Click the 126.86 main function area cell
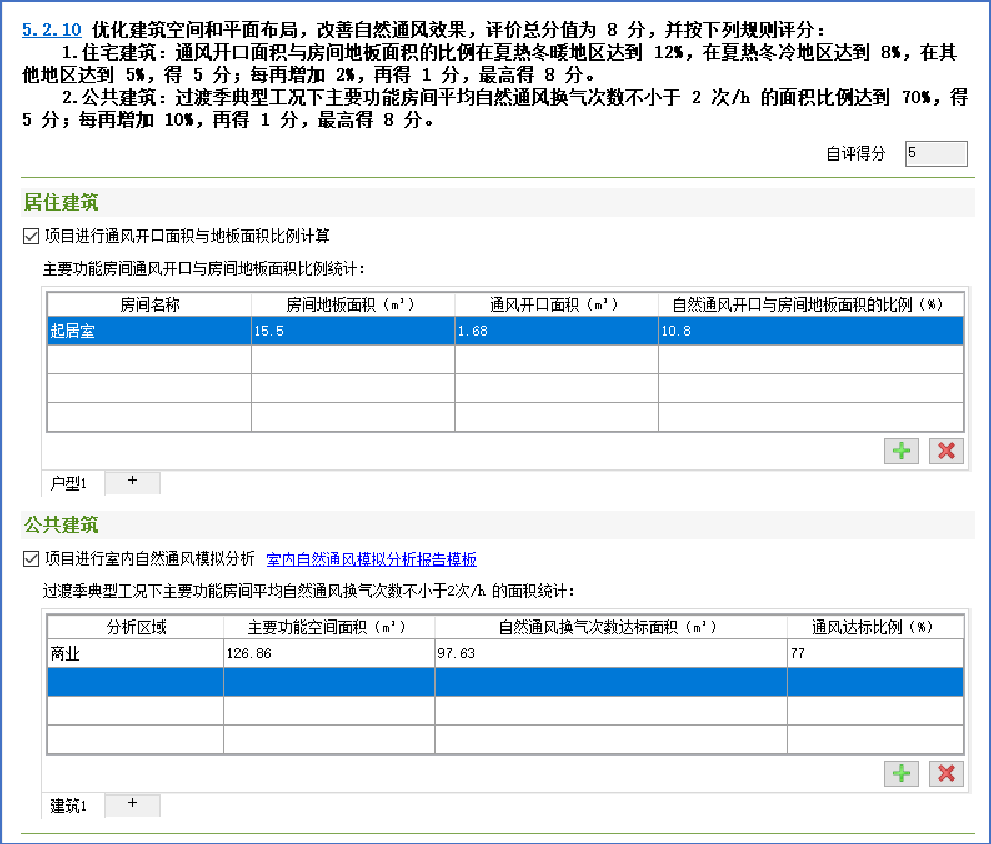The width and height of the screenshot is (991, 844). (328, 654)
